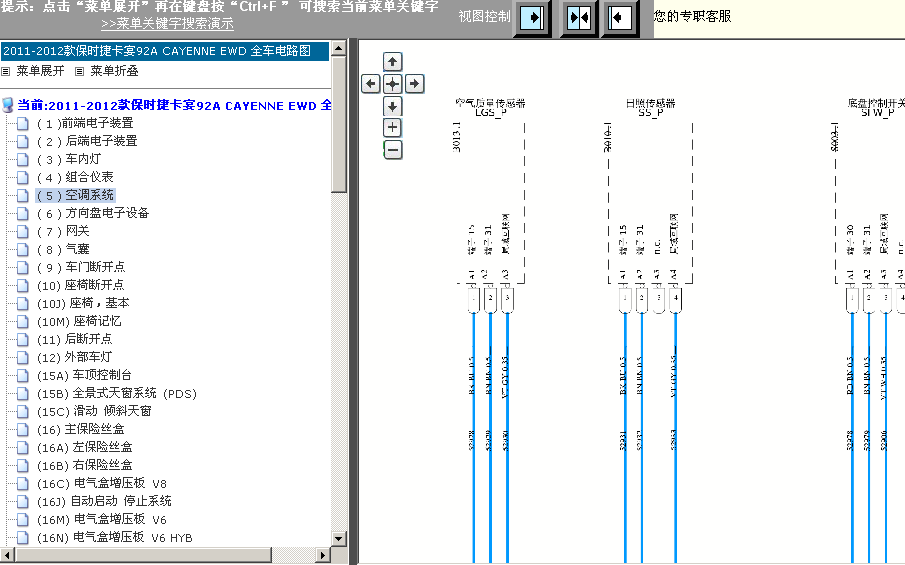Viewport: 905px width, 565px height.
Task: Click connector pin 3 of LGS_P
Action: pos(507,300)
